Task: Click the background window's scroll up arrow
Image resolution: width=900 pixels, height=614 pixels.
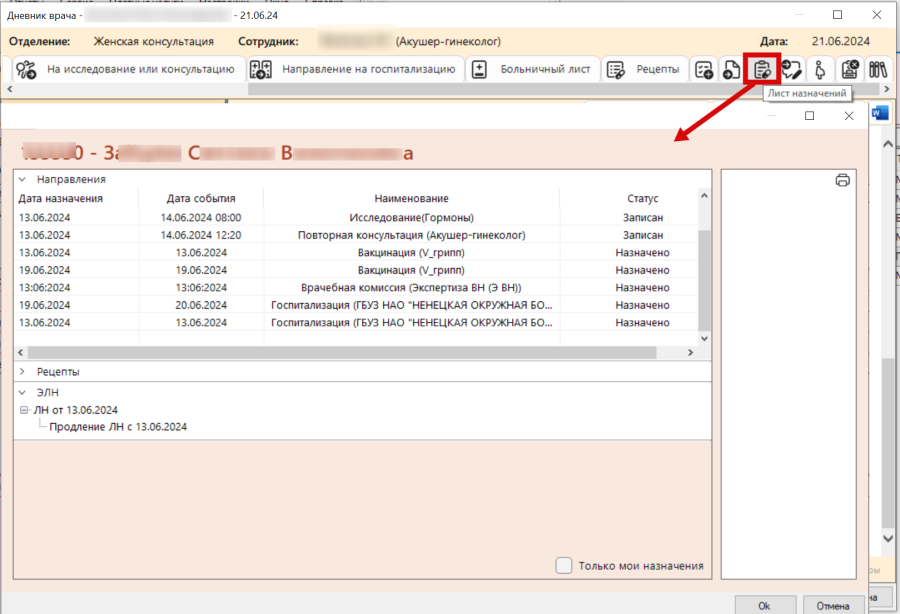Action: coord(888,144)
